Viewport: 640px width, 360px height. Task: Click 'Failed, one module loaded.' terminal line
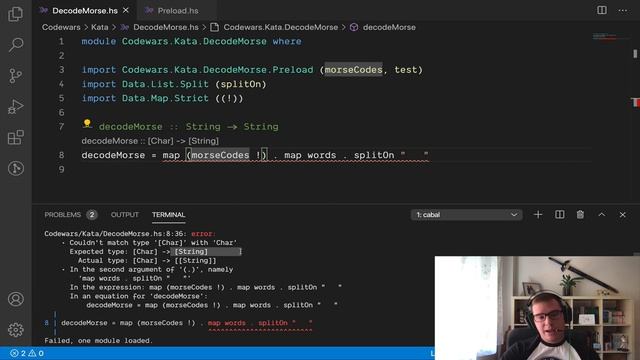point(98,340)
